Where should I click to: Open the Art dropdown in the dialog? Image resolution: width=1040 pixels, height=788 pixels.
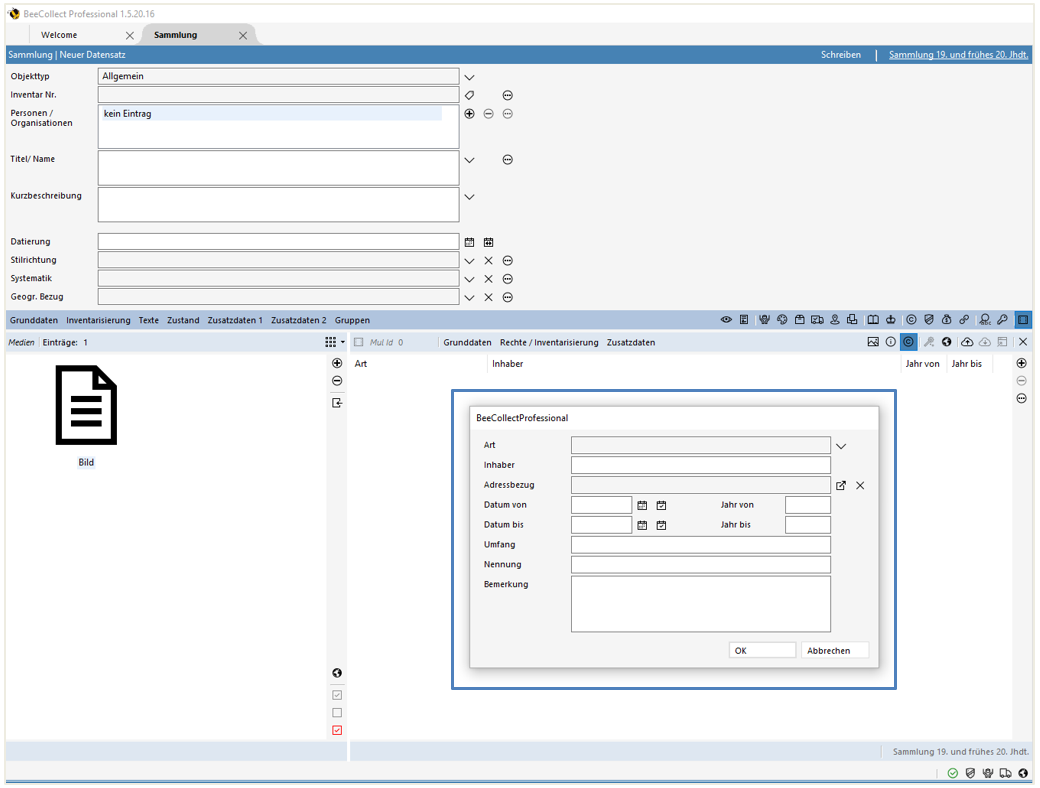(841, 446)
